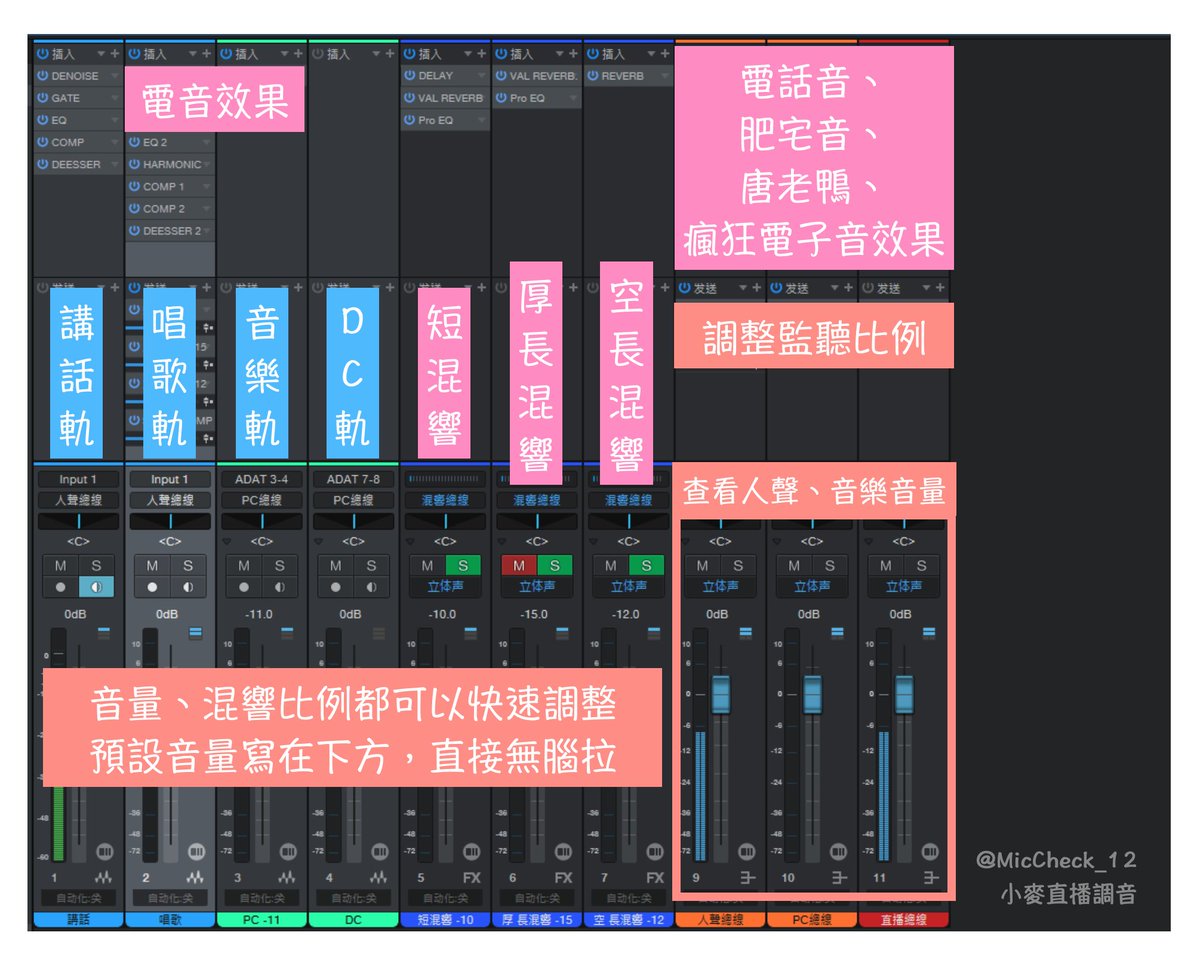Screen dimensions: 1200x966
Task: Mute channel 11 master bus
Action: pos(886,565)
